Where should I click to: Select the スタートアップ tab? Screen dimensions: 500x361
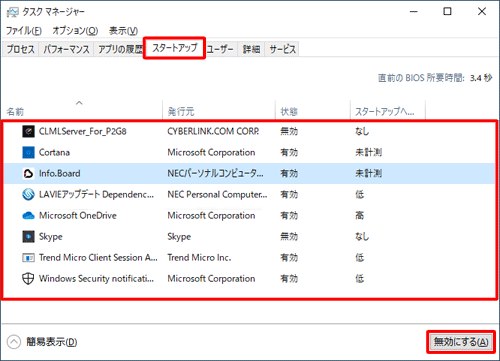[x=175, y=48]
